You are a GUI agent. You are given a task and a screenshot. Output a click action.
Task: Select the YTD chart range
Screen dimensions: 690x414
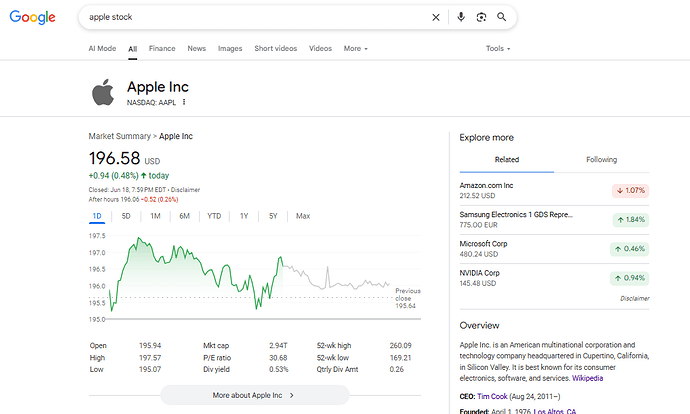pos(214,216)
